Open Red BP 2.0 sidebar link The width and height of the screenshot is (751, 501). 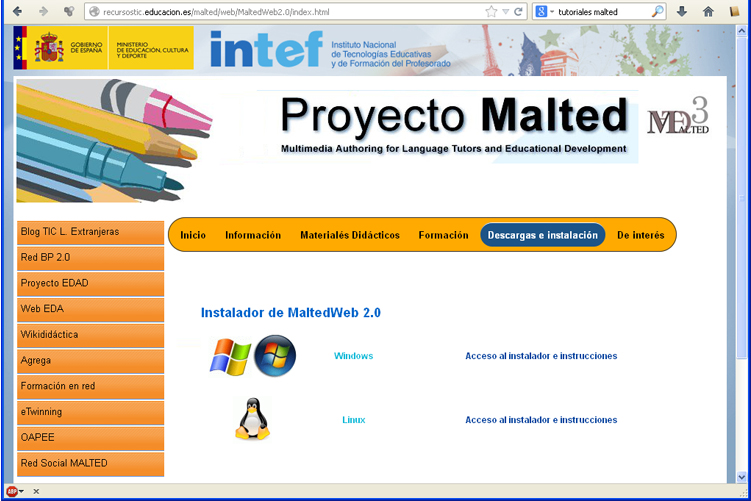[x=91, y=258]
